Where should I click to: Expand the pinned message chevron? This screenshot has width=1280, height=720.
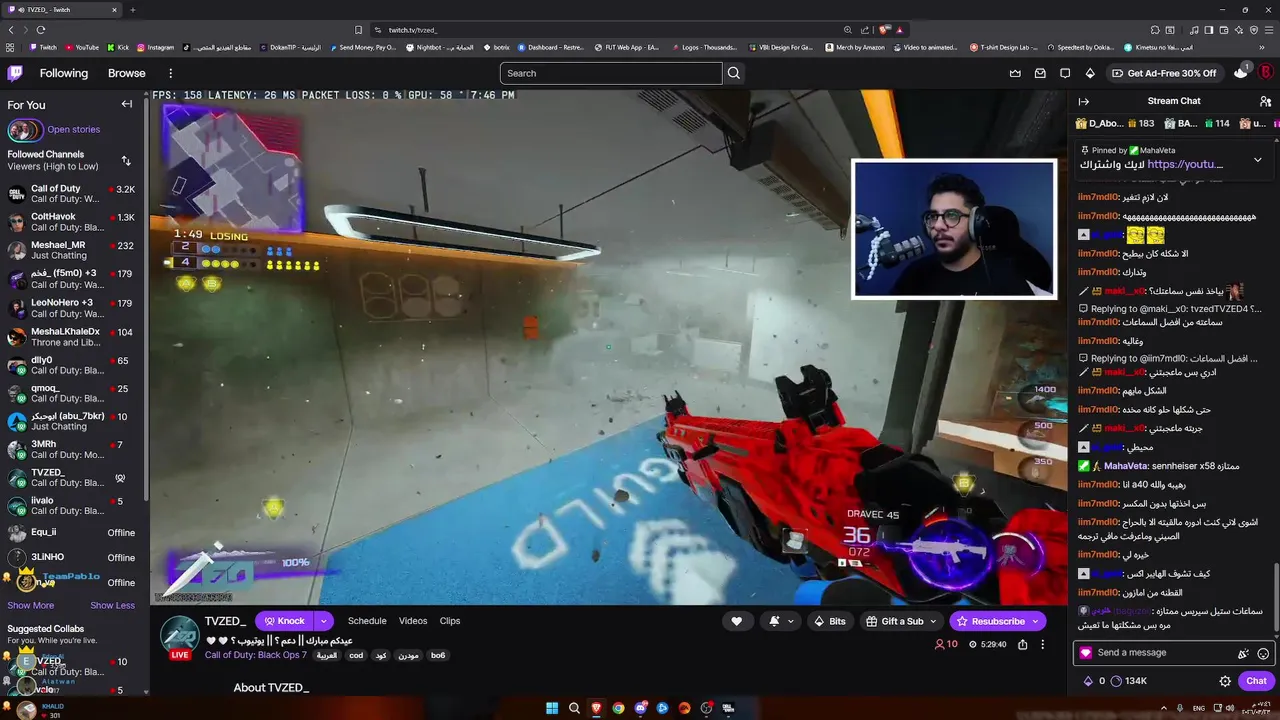pos(1258,159)
